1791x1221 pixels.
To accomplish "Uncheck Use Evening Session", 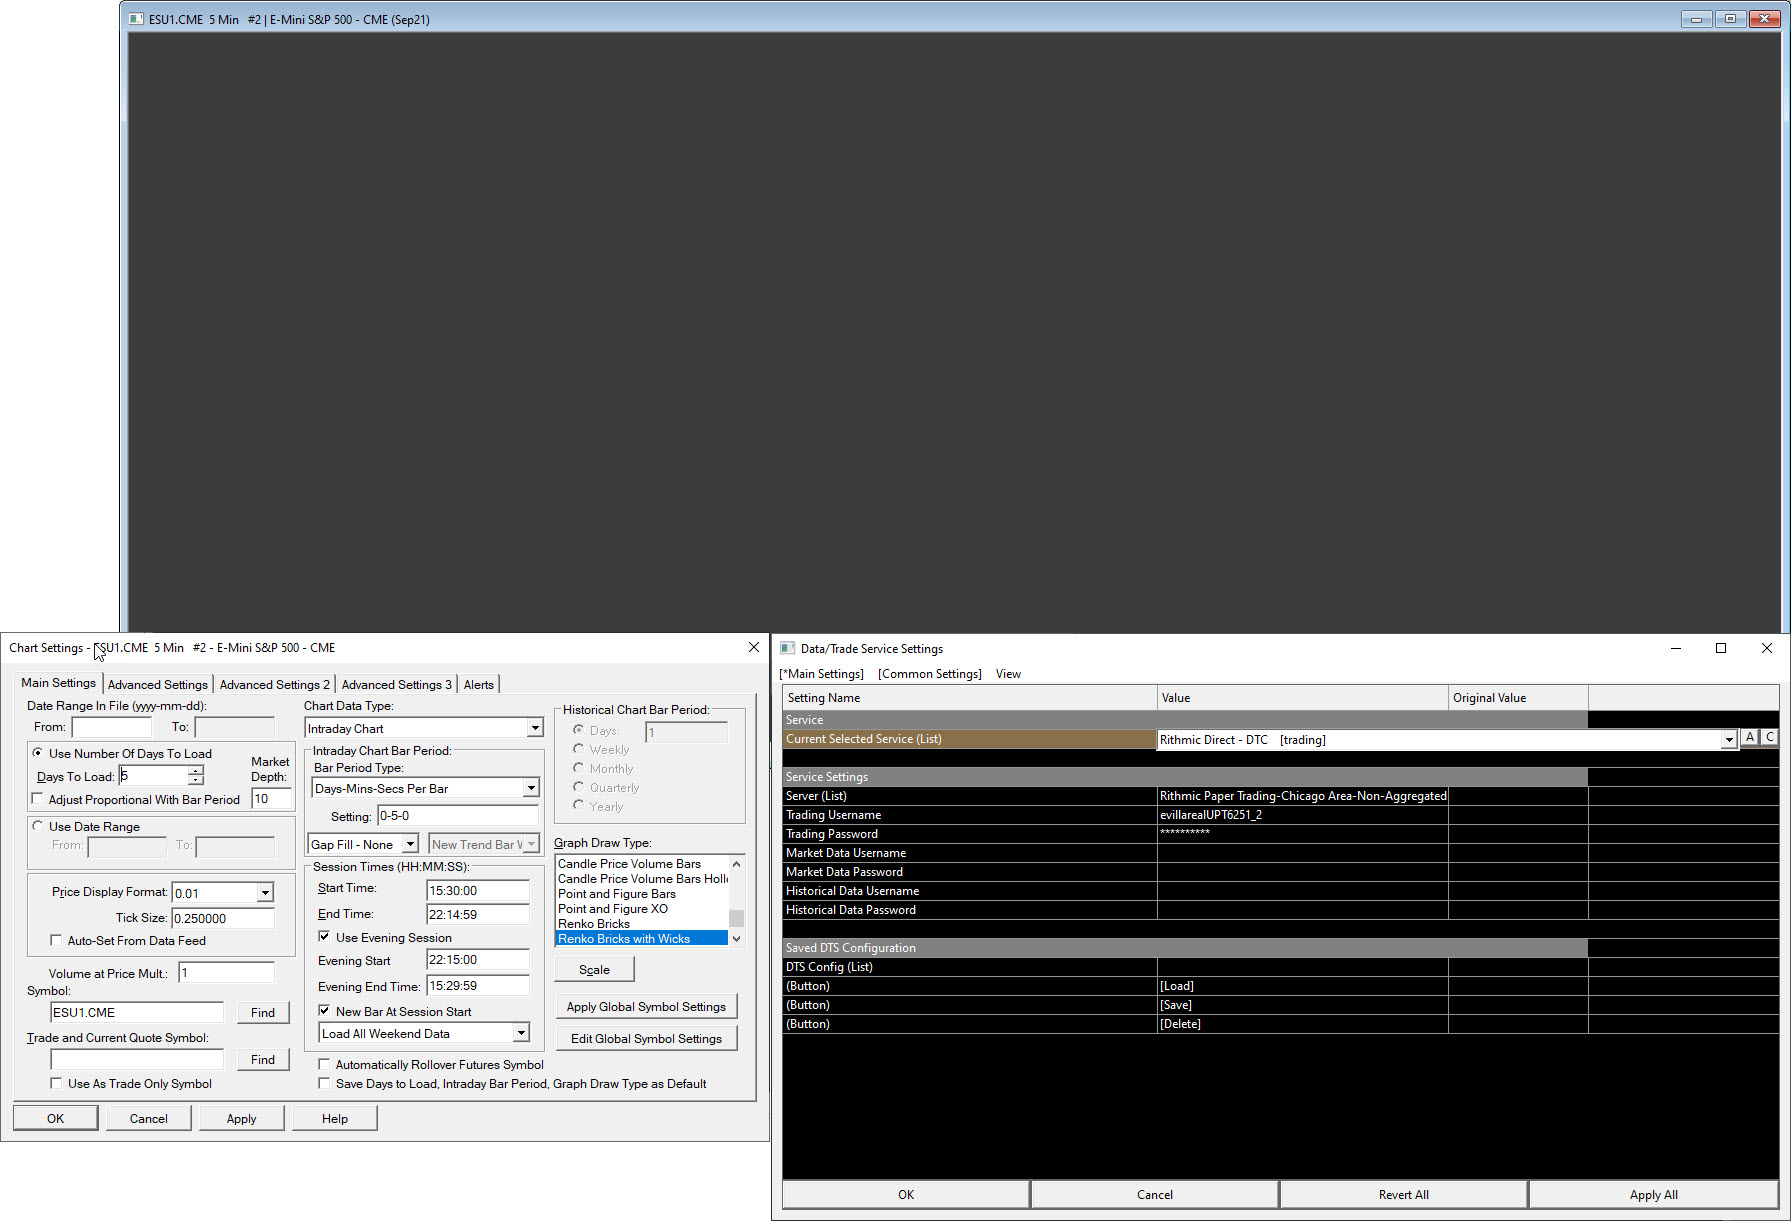I will [x=324, y=937].
